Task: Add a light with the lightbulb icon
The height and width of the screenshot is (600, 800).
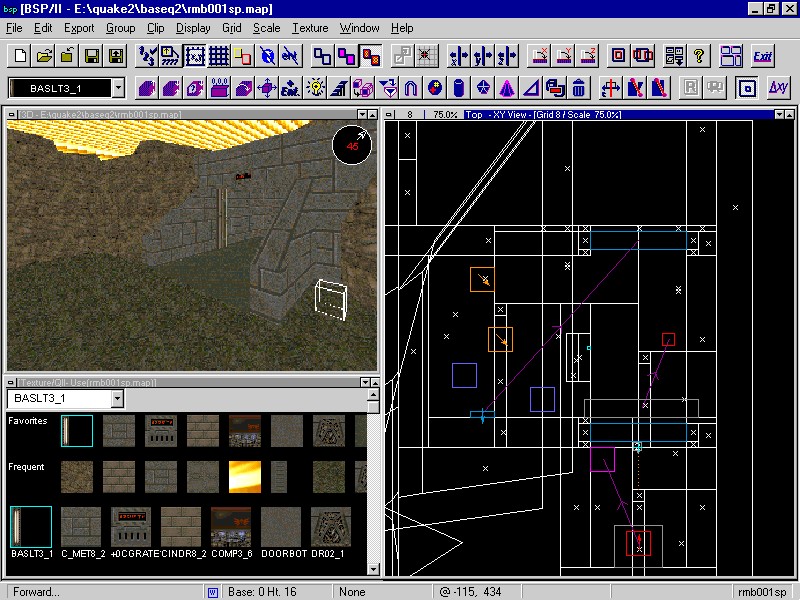Action: pyautogui.click(x=315, y=88)
